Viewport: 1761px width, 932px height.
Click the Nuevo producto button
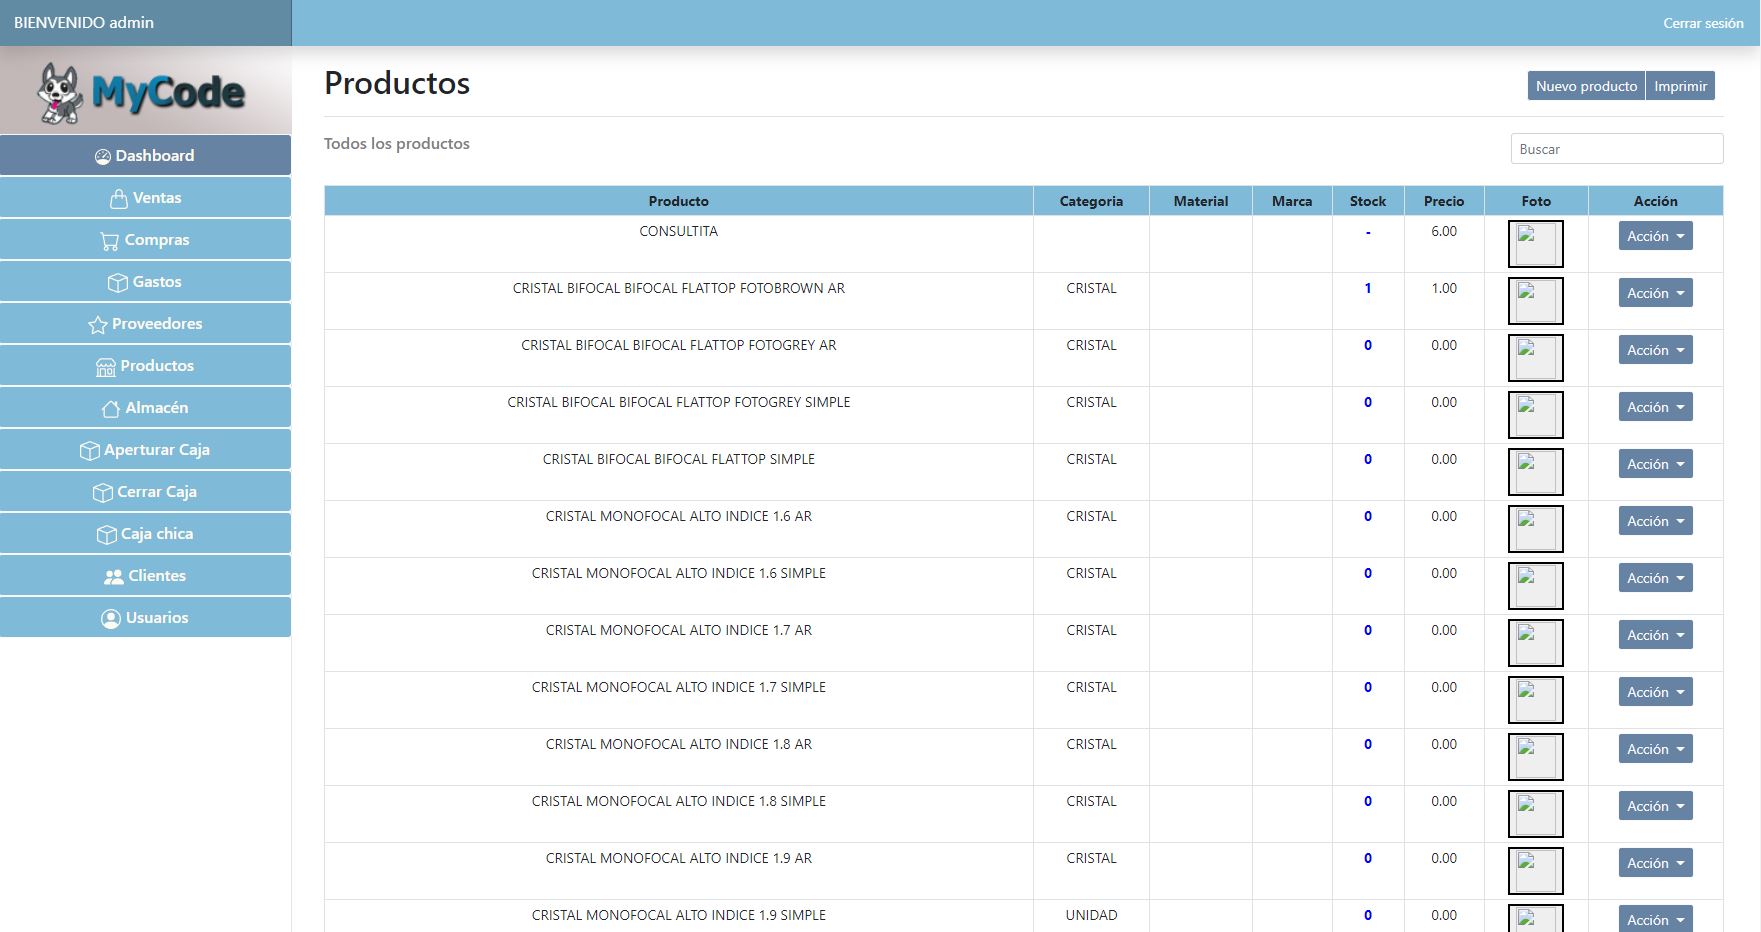click(x=1586, y=86)
